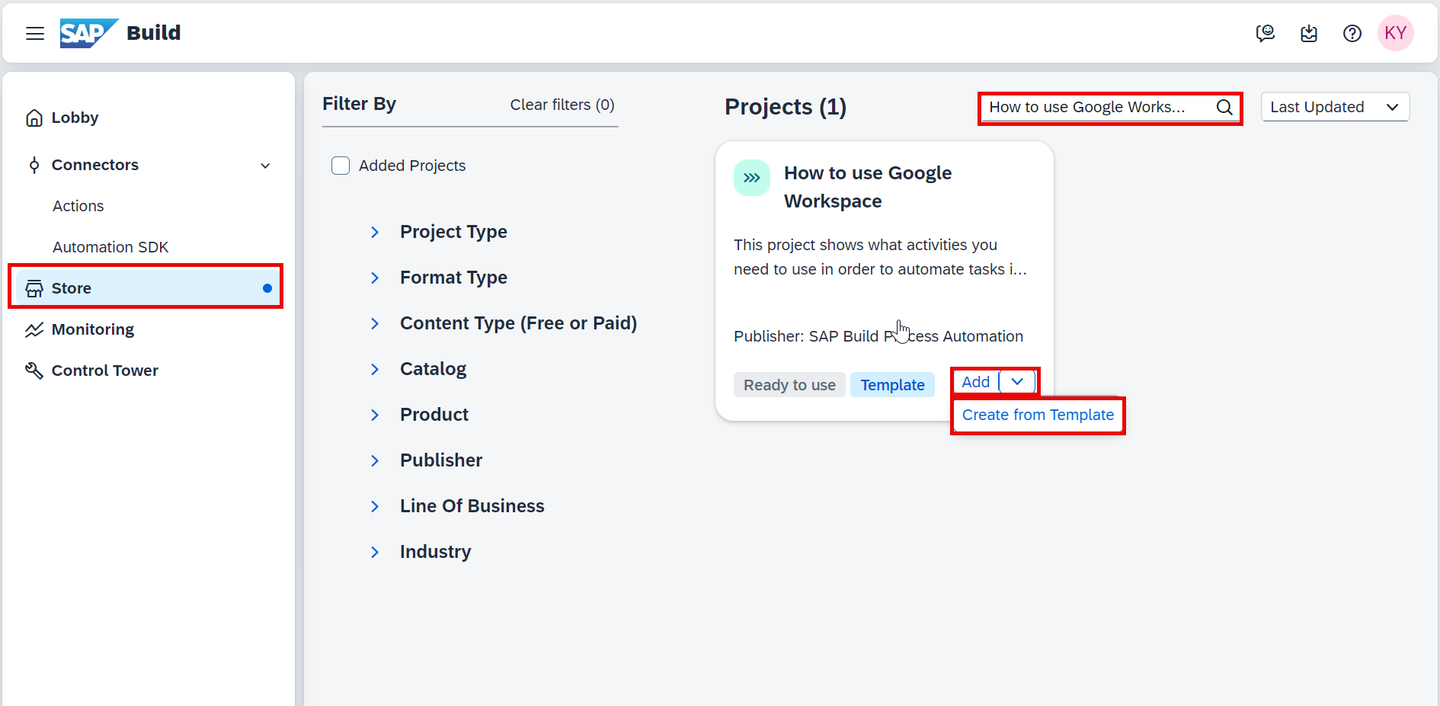Expand the Line Of Business filter
The image size is (1440, 706).
point(375,506)
